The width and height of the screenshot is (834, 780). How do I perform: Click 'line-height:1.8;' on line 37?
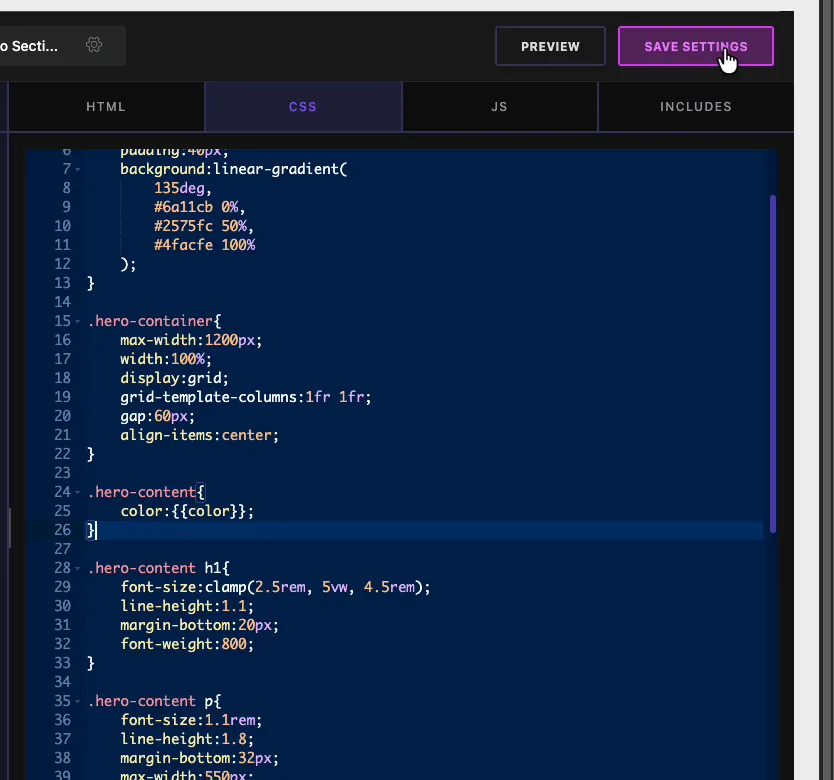pos(187,740)
